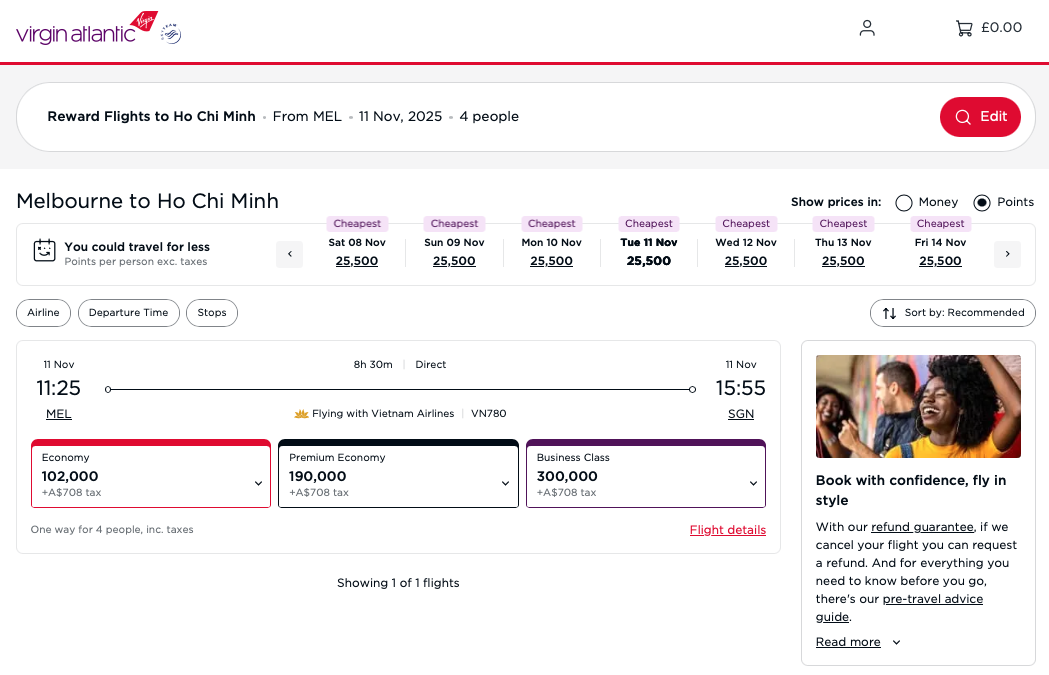Click the 11:25 departure time
Screen dimensions: 1049x675
(x=58, y=389)
